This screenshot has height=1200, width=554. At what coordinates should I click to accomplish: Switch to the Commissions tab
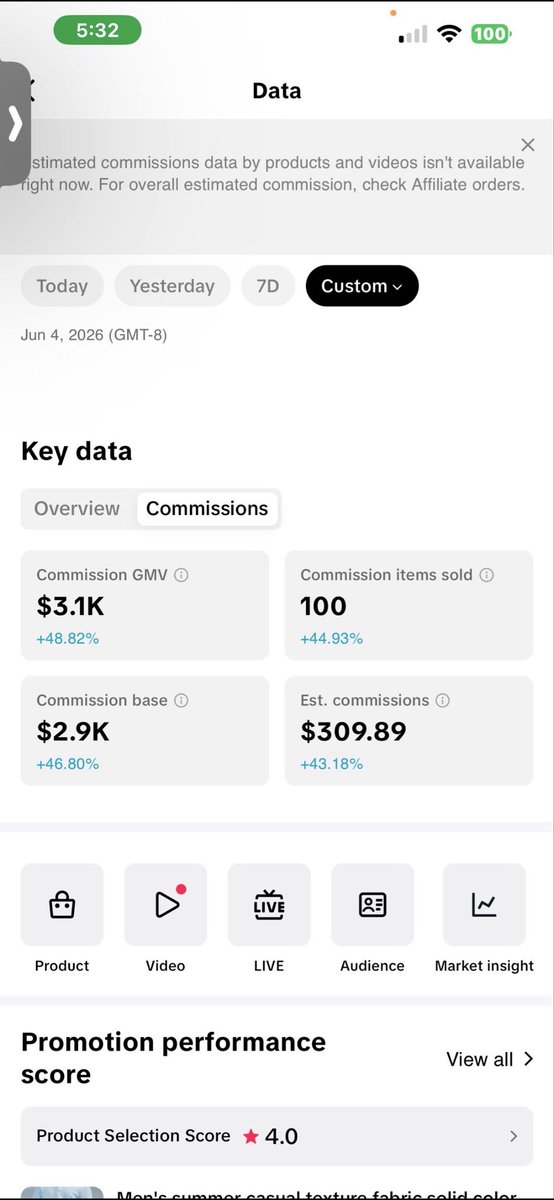207,508
